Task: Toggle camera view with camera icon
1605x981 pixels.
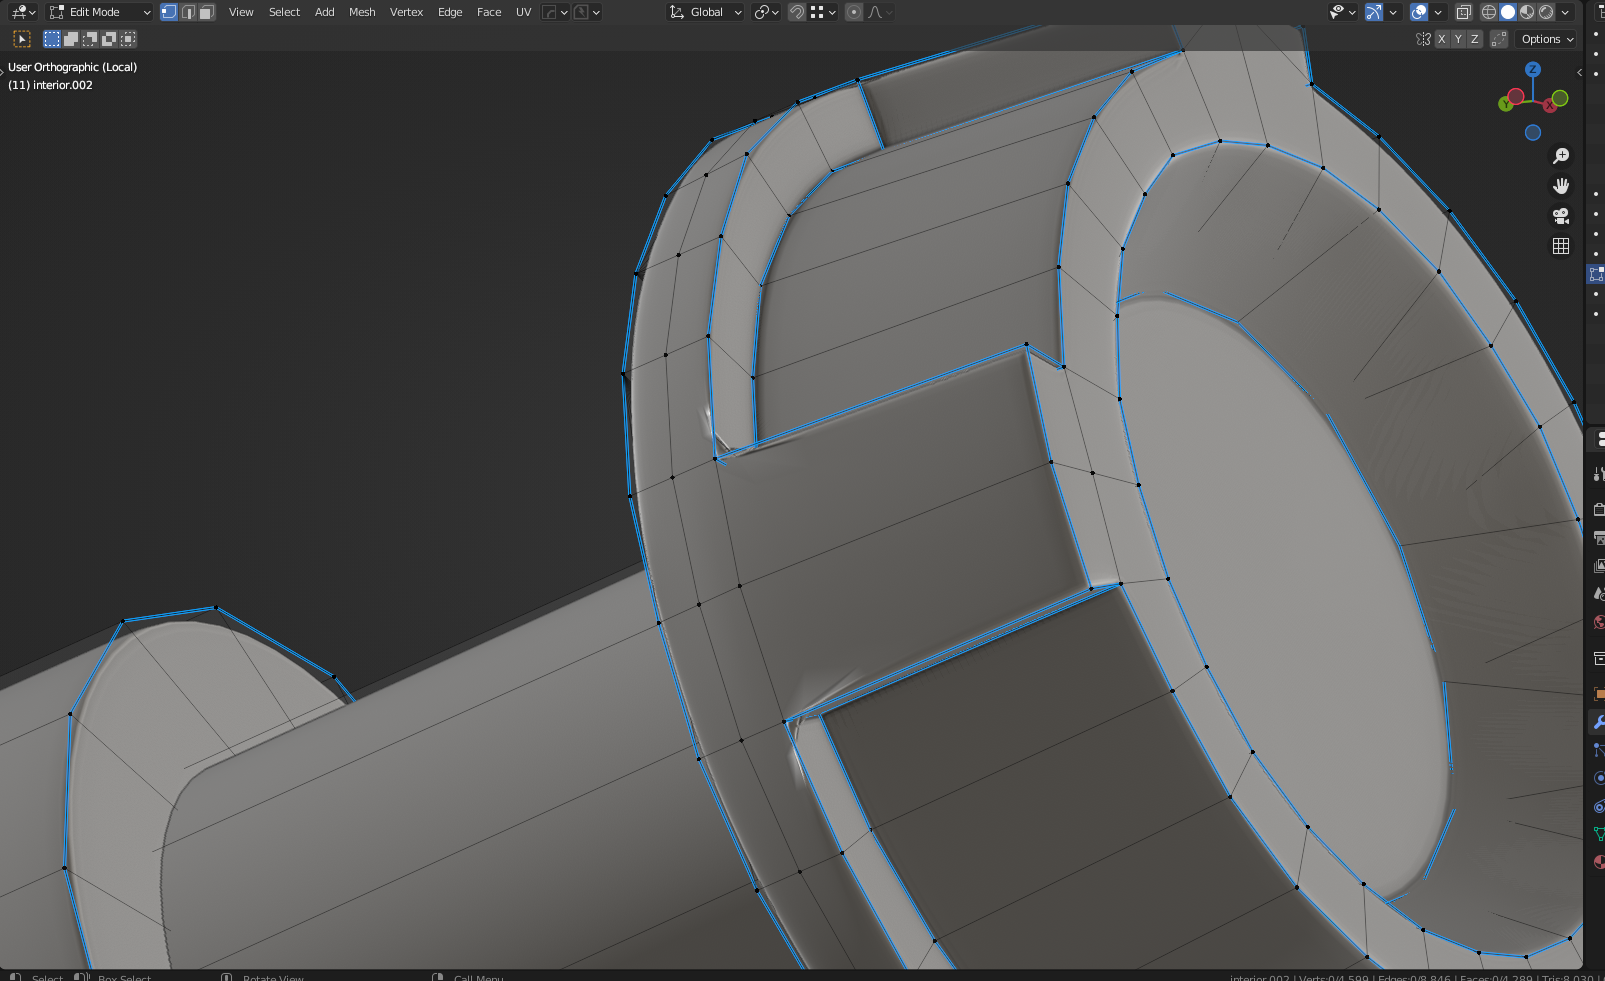Action: (1560, 216)
